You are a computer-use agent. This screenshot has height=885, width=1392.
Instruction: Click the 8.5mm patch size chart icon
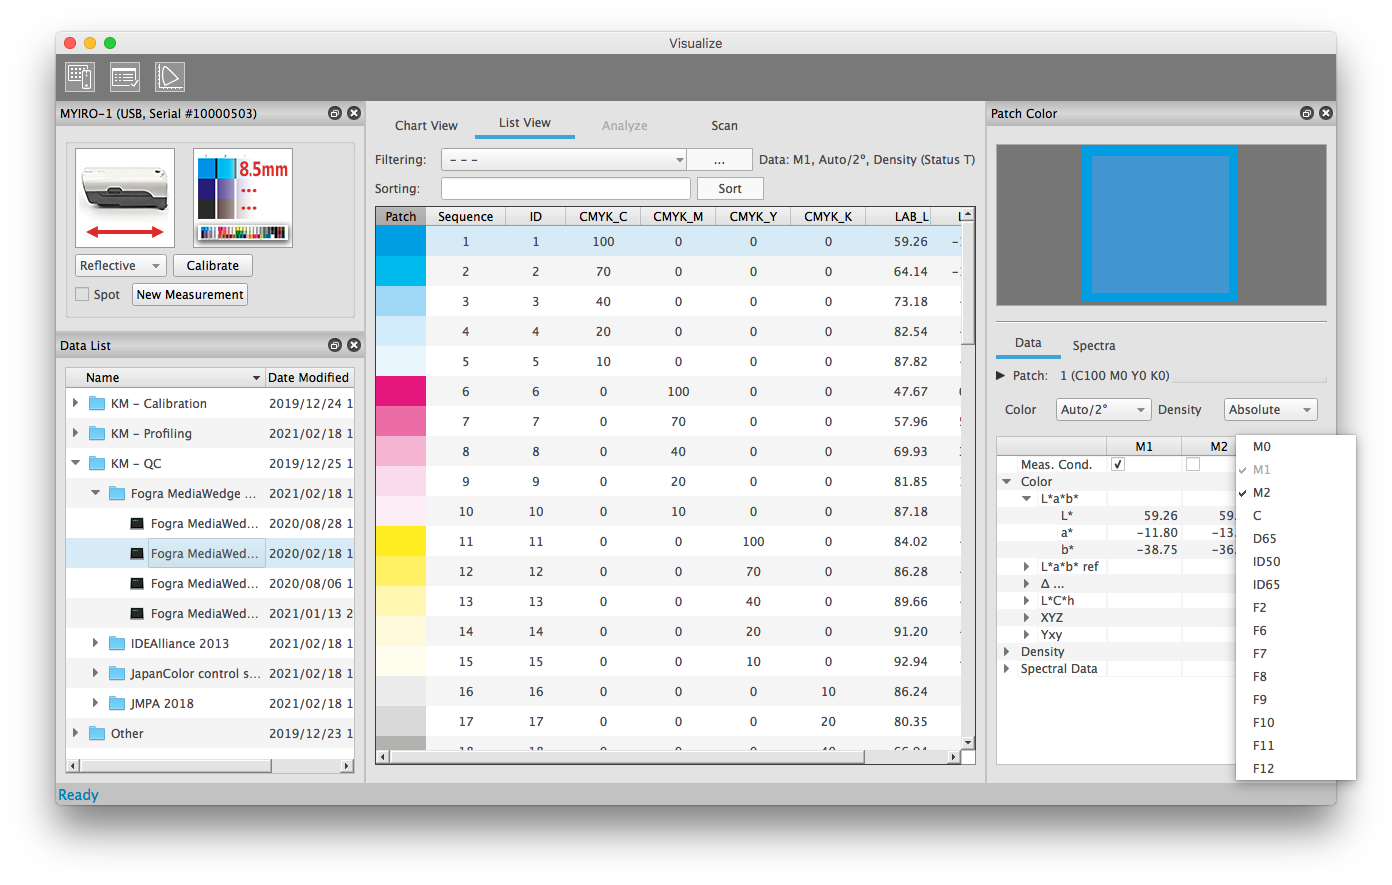click(243, 198)
